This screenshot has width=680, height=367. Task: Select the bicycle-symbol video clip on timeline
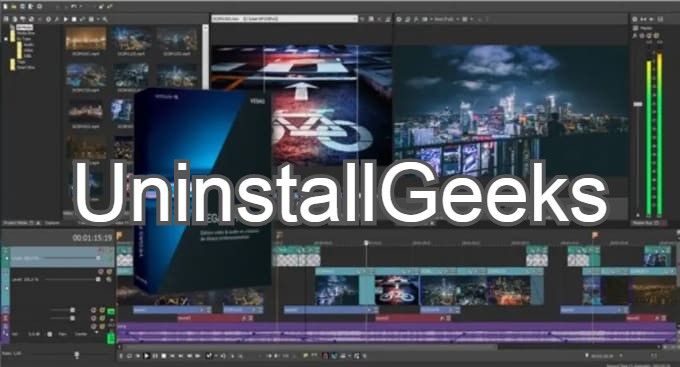coord(396,290)
